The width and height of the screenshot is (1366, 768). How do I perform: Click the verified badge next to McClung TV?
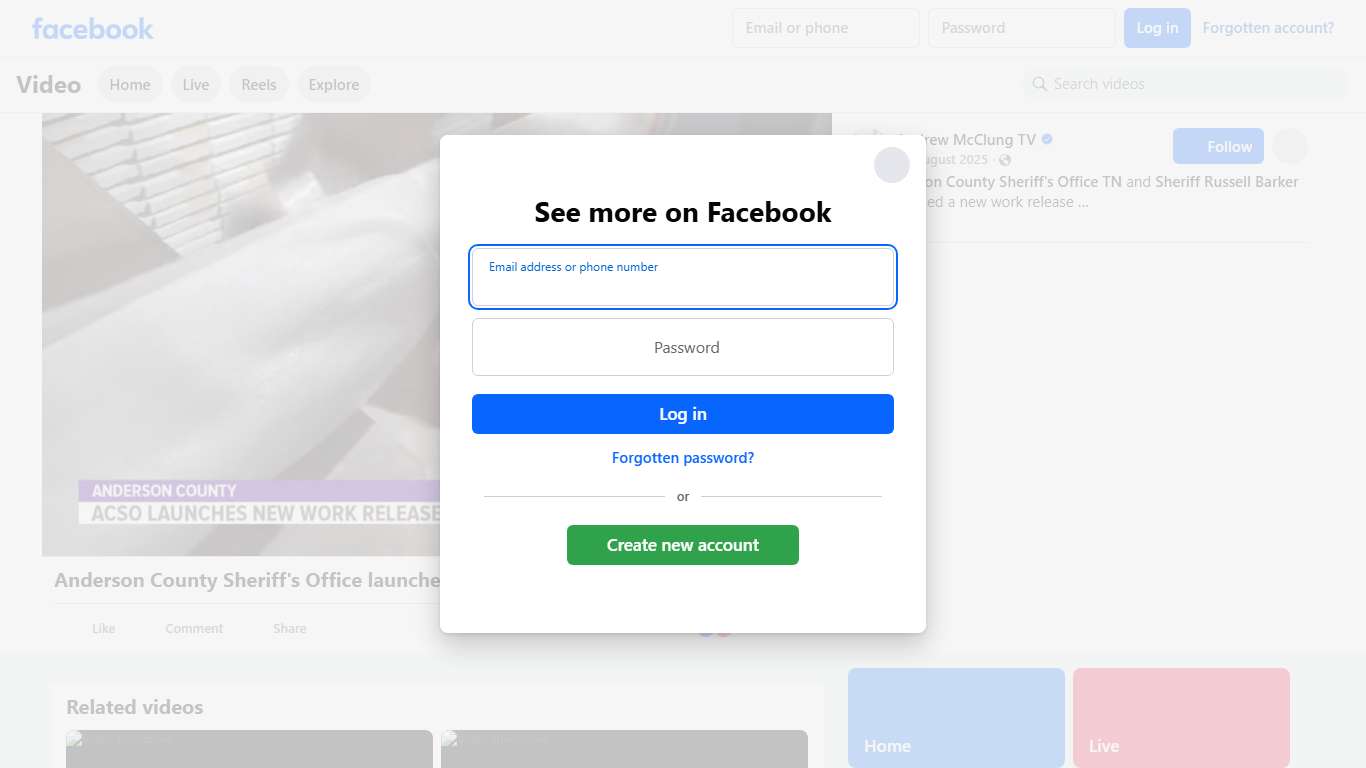tap(1047, 140)
